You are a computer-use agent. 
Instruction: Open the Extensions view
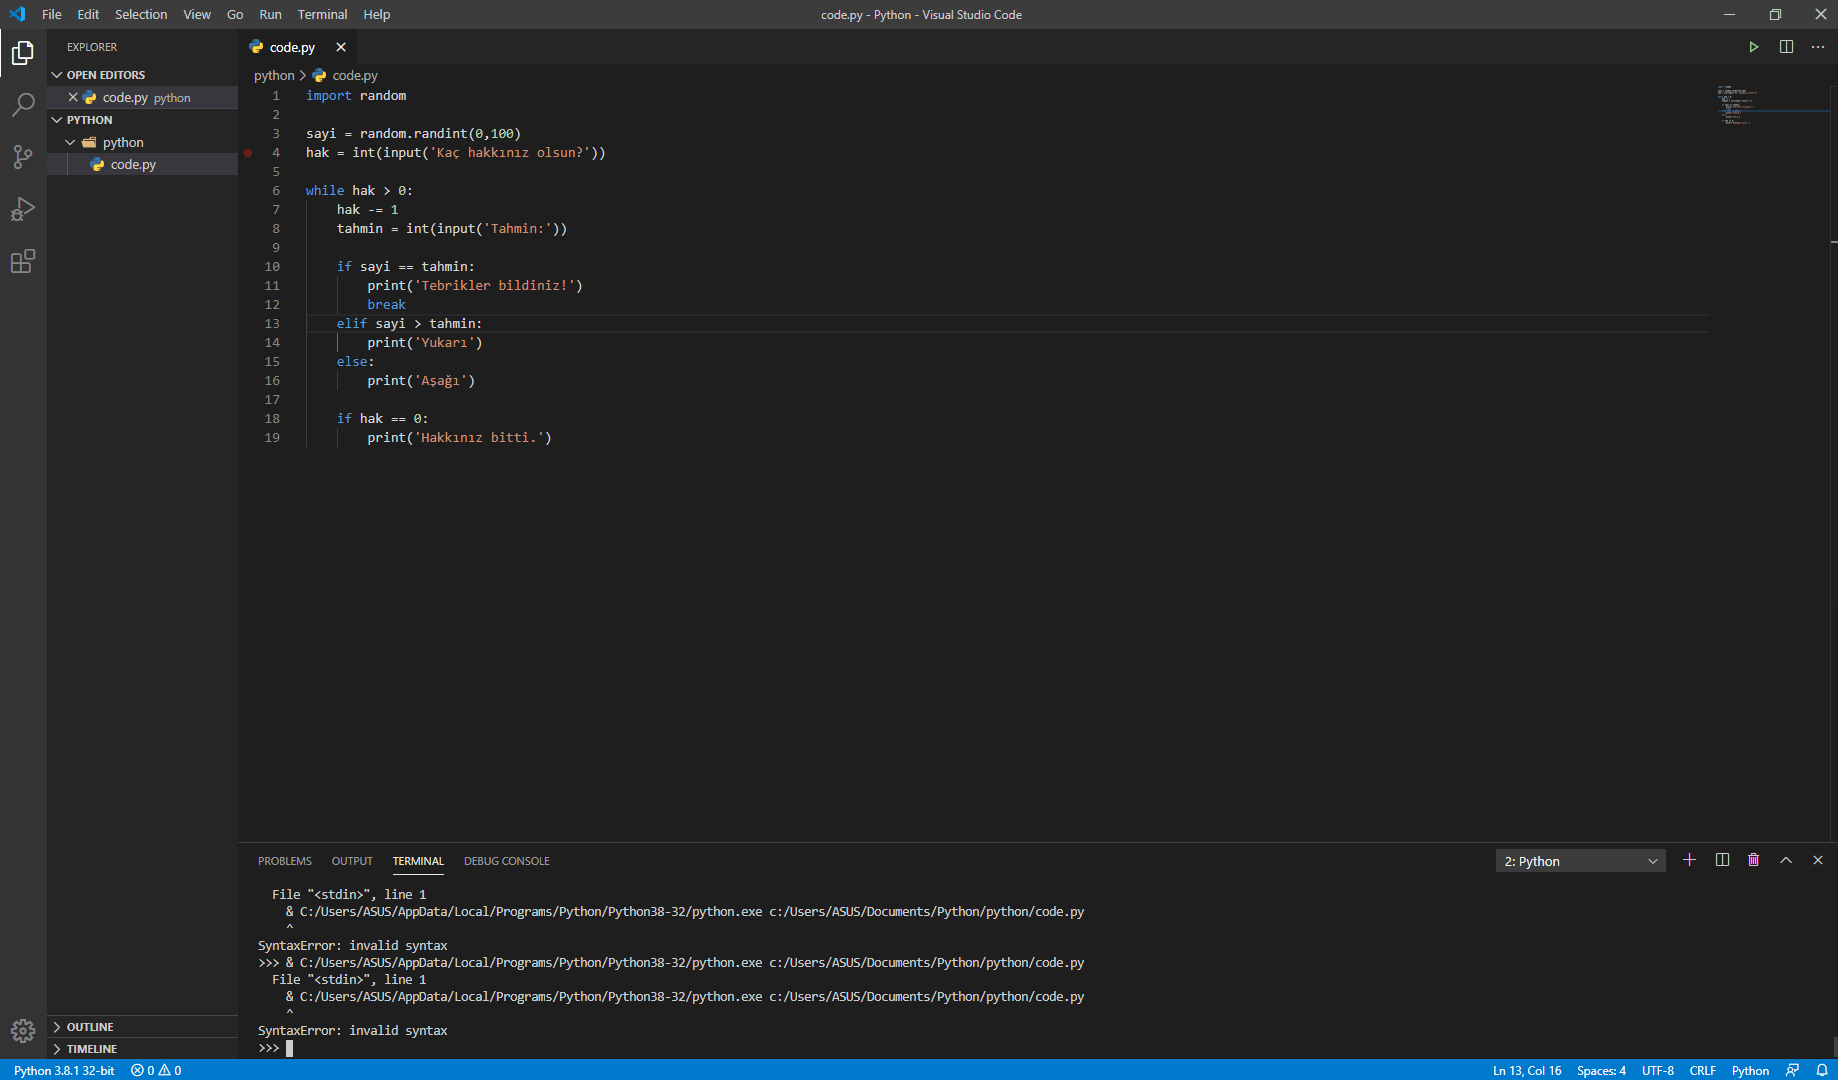pyautogui.click(x=23, y=261)
